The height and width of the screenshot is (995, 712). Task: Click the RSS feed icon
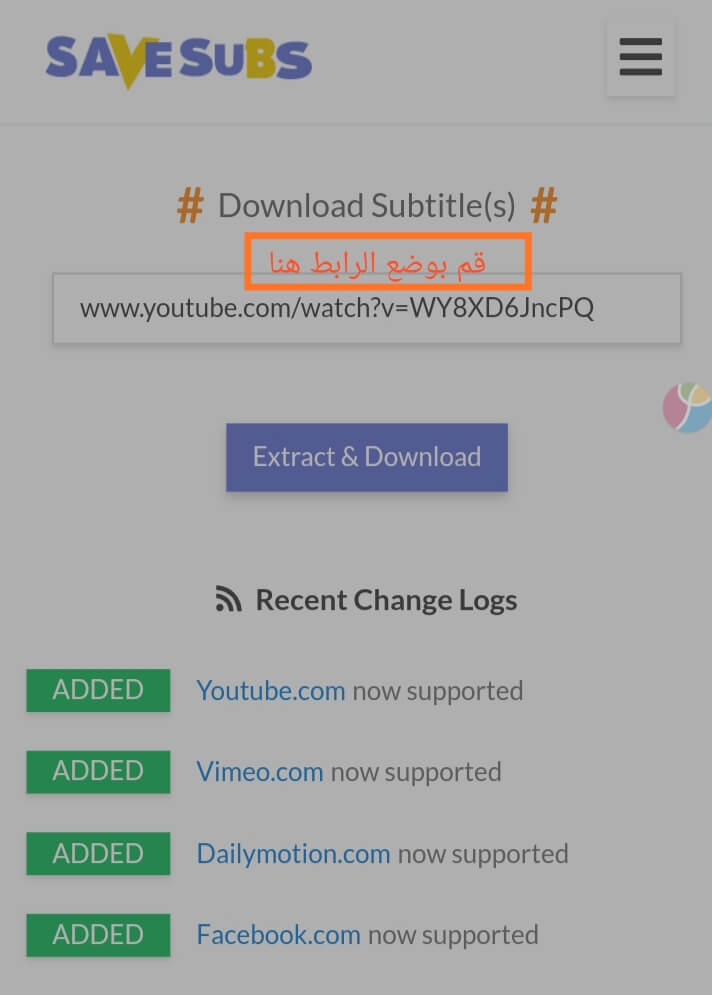tap(228, 600)
